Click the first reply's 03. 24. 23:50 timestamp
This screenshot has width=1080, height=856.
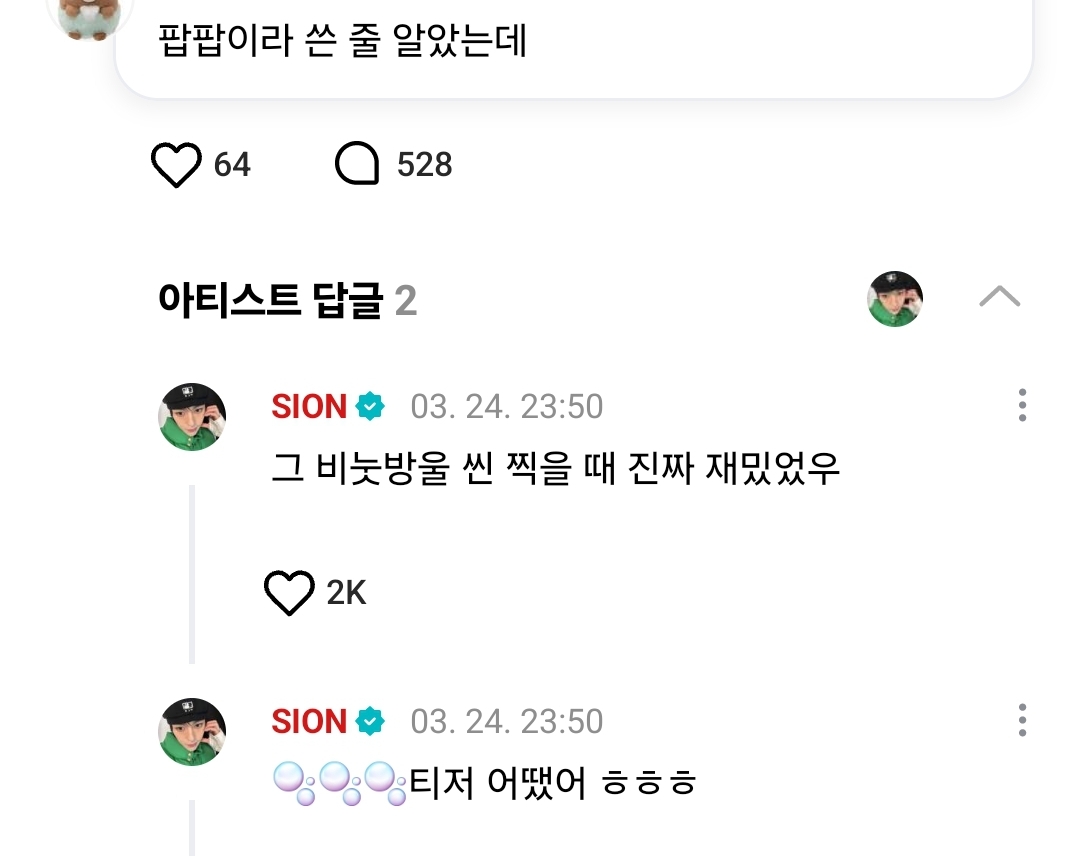point(507,407)
